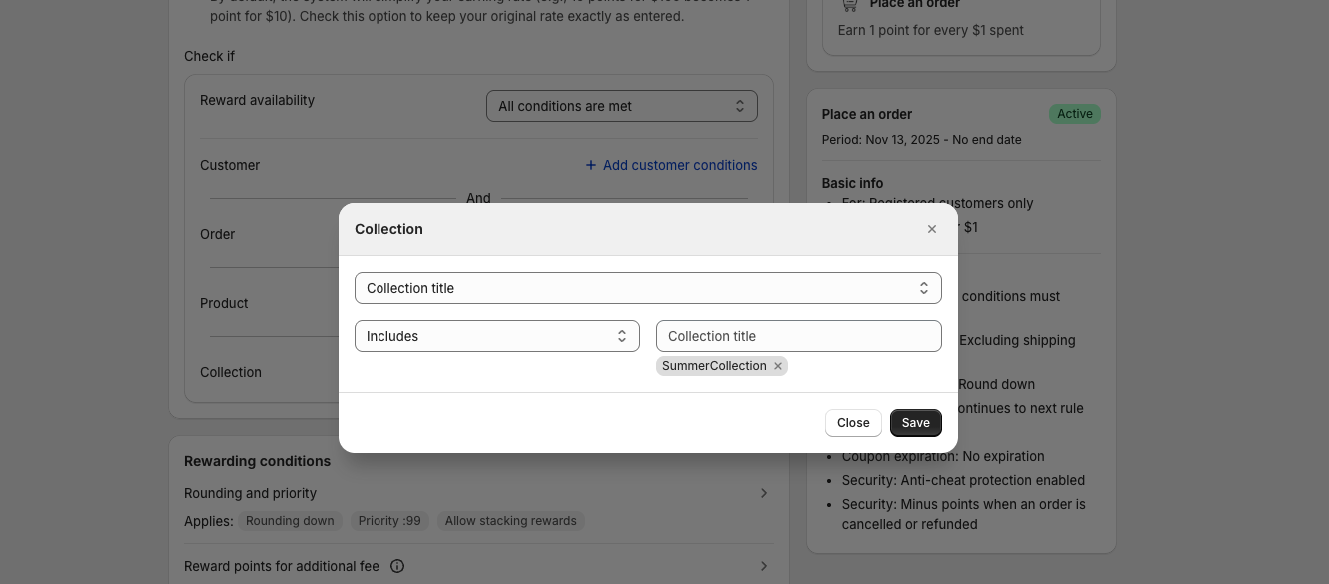
Task: Select the Priority :99 tag
Action: pyautogui.click(x=389, y=521)
